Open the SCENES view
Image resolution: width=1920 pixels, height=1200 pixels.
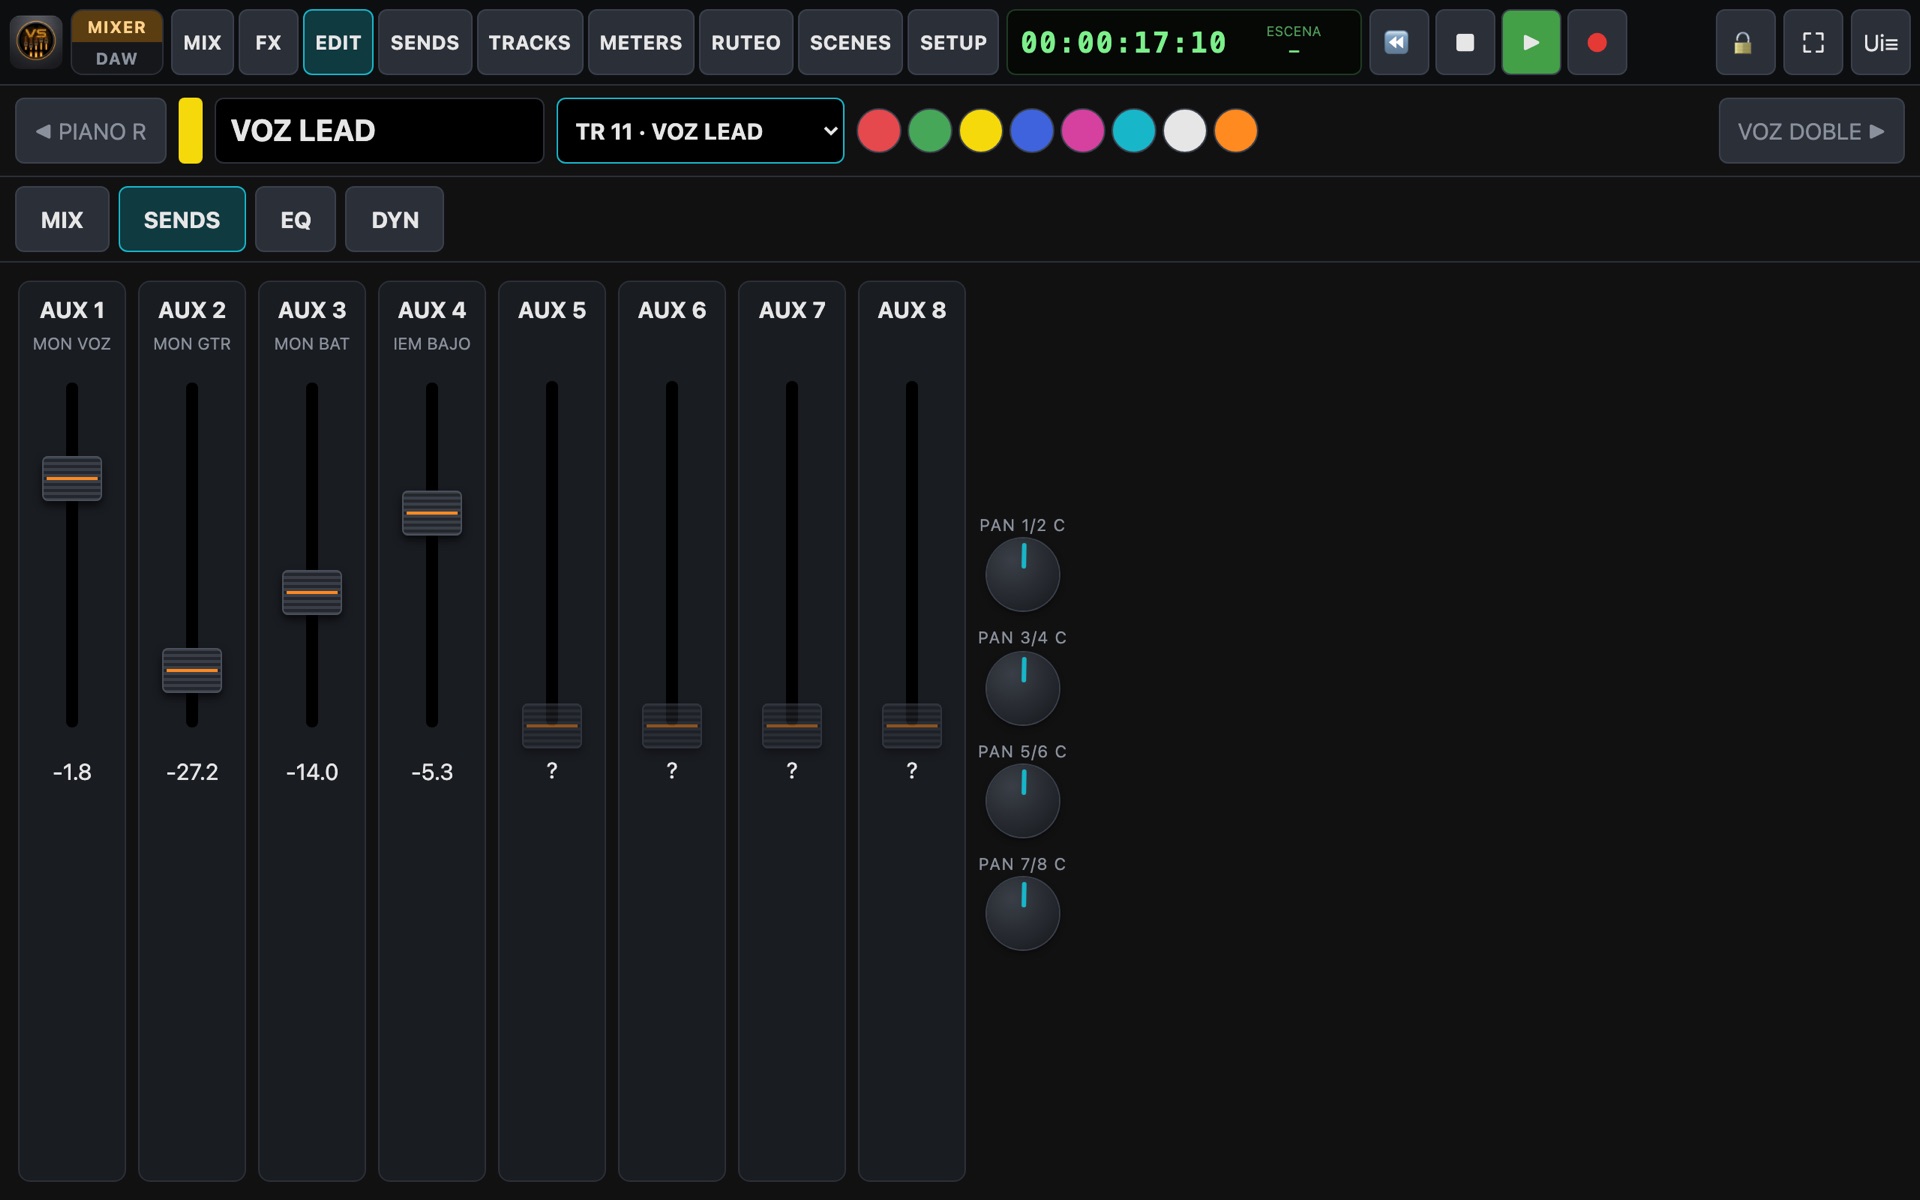pos(850,42)
